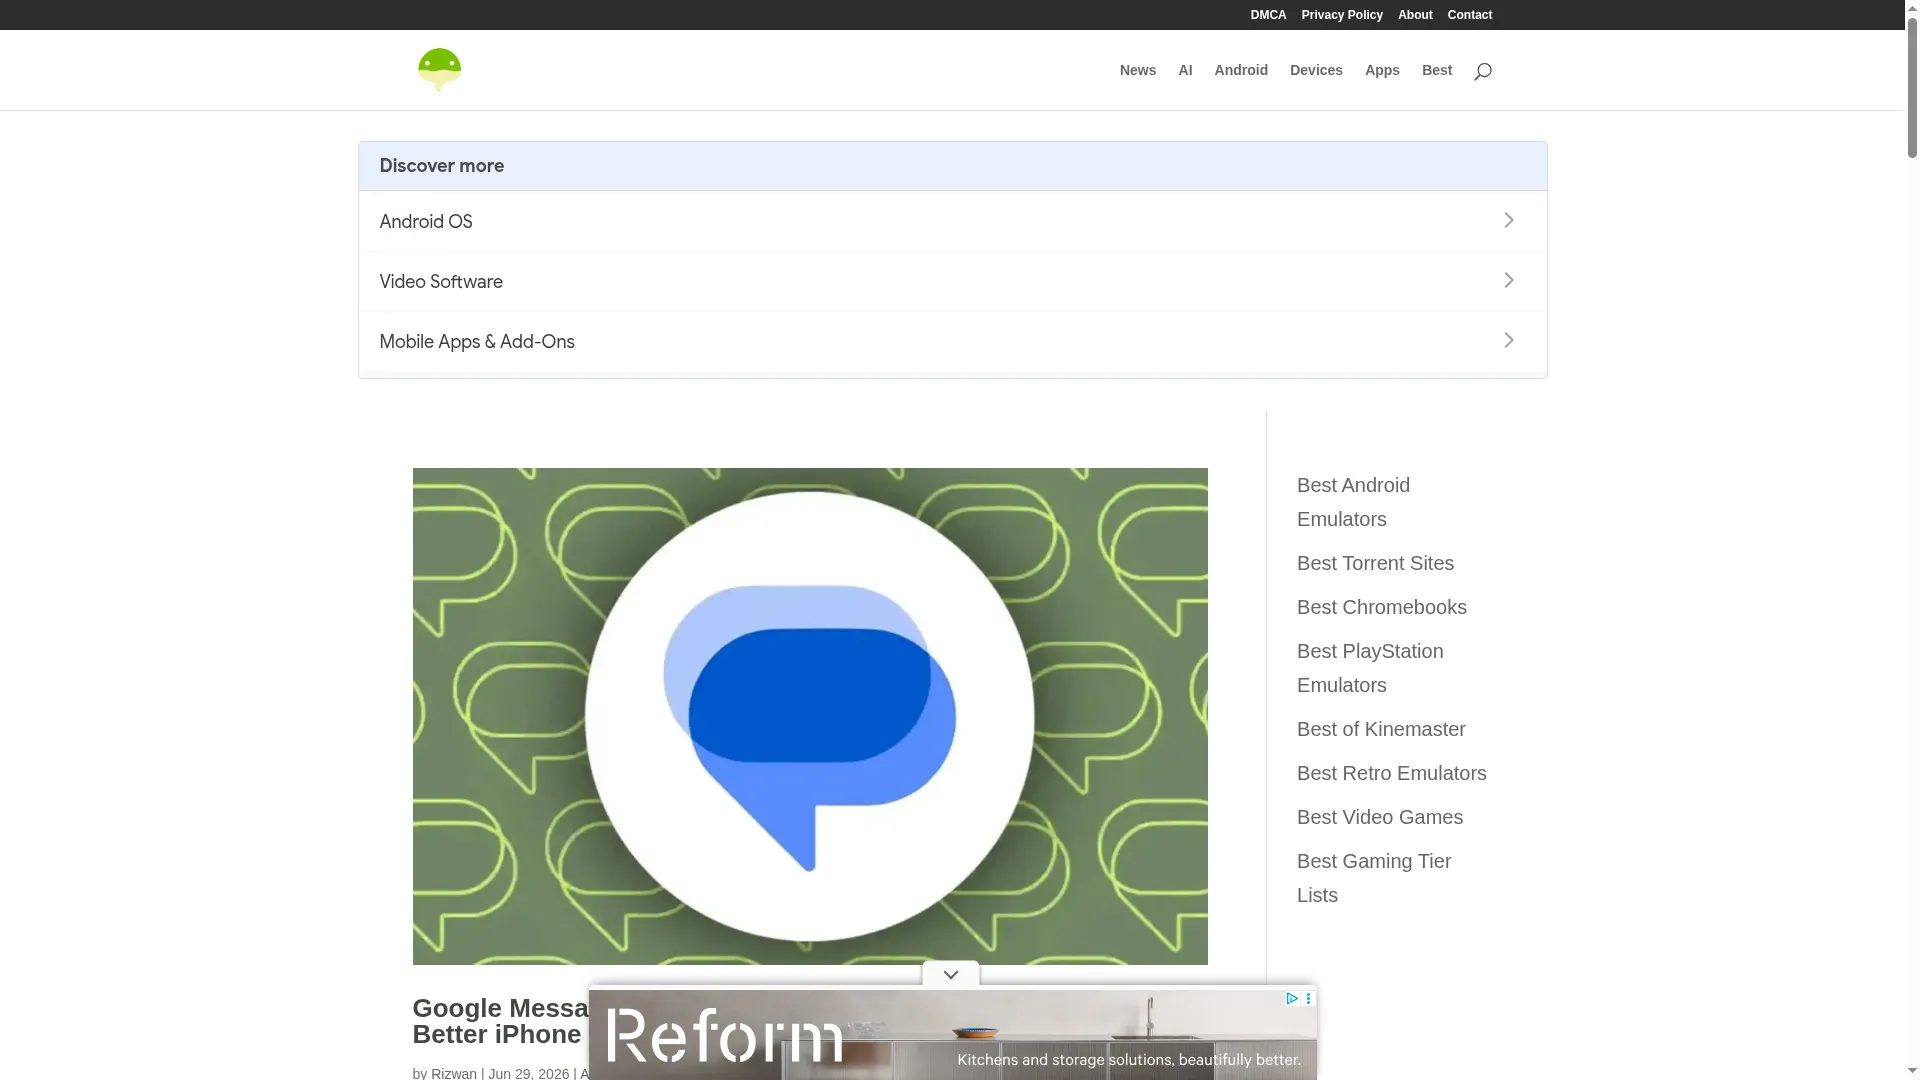Open the Apps menu item
This screenshot has width=1920, height=1080.
click(1382, 70)
